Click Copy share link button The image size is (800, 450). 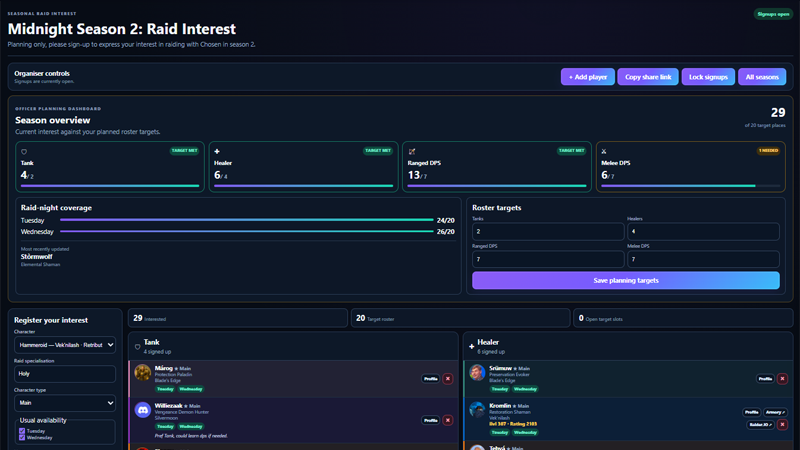click(x=648, y=77)
